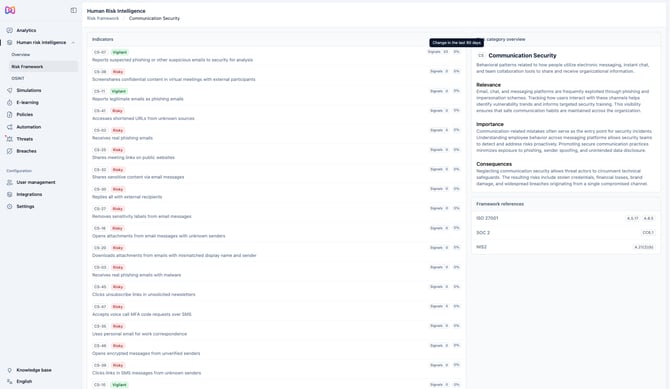Open indicator Reports legitimate emails as phishing

click(276, 95)
